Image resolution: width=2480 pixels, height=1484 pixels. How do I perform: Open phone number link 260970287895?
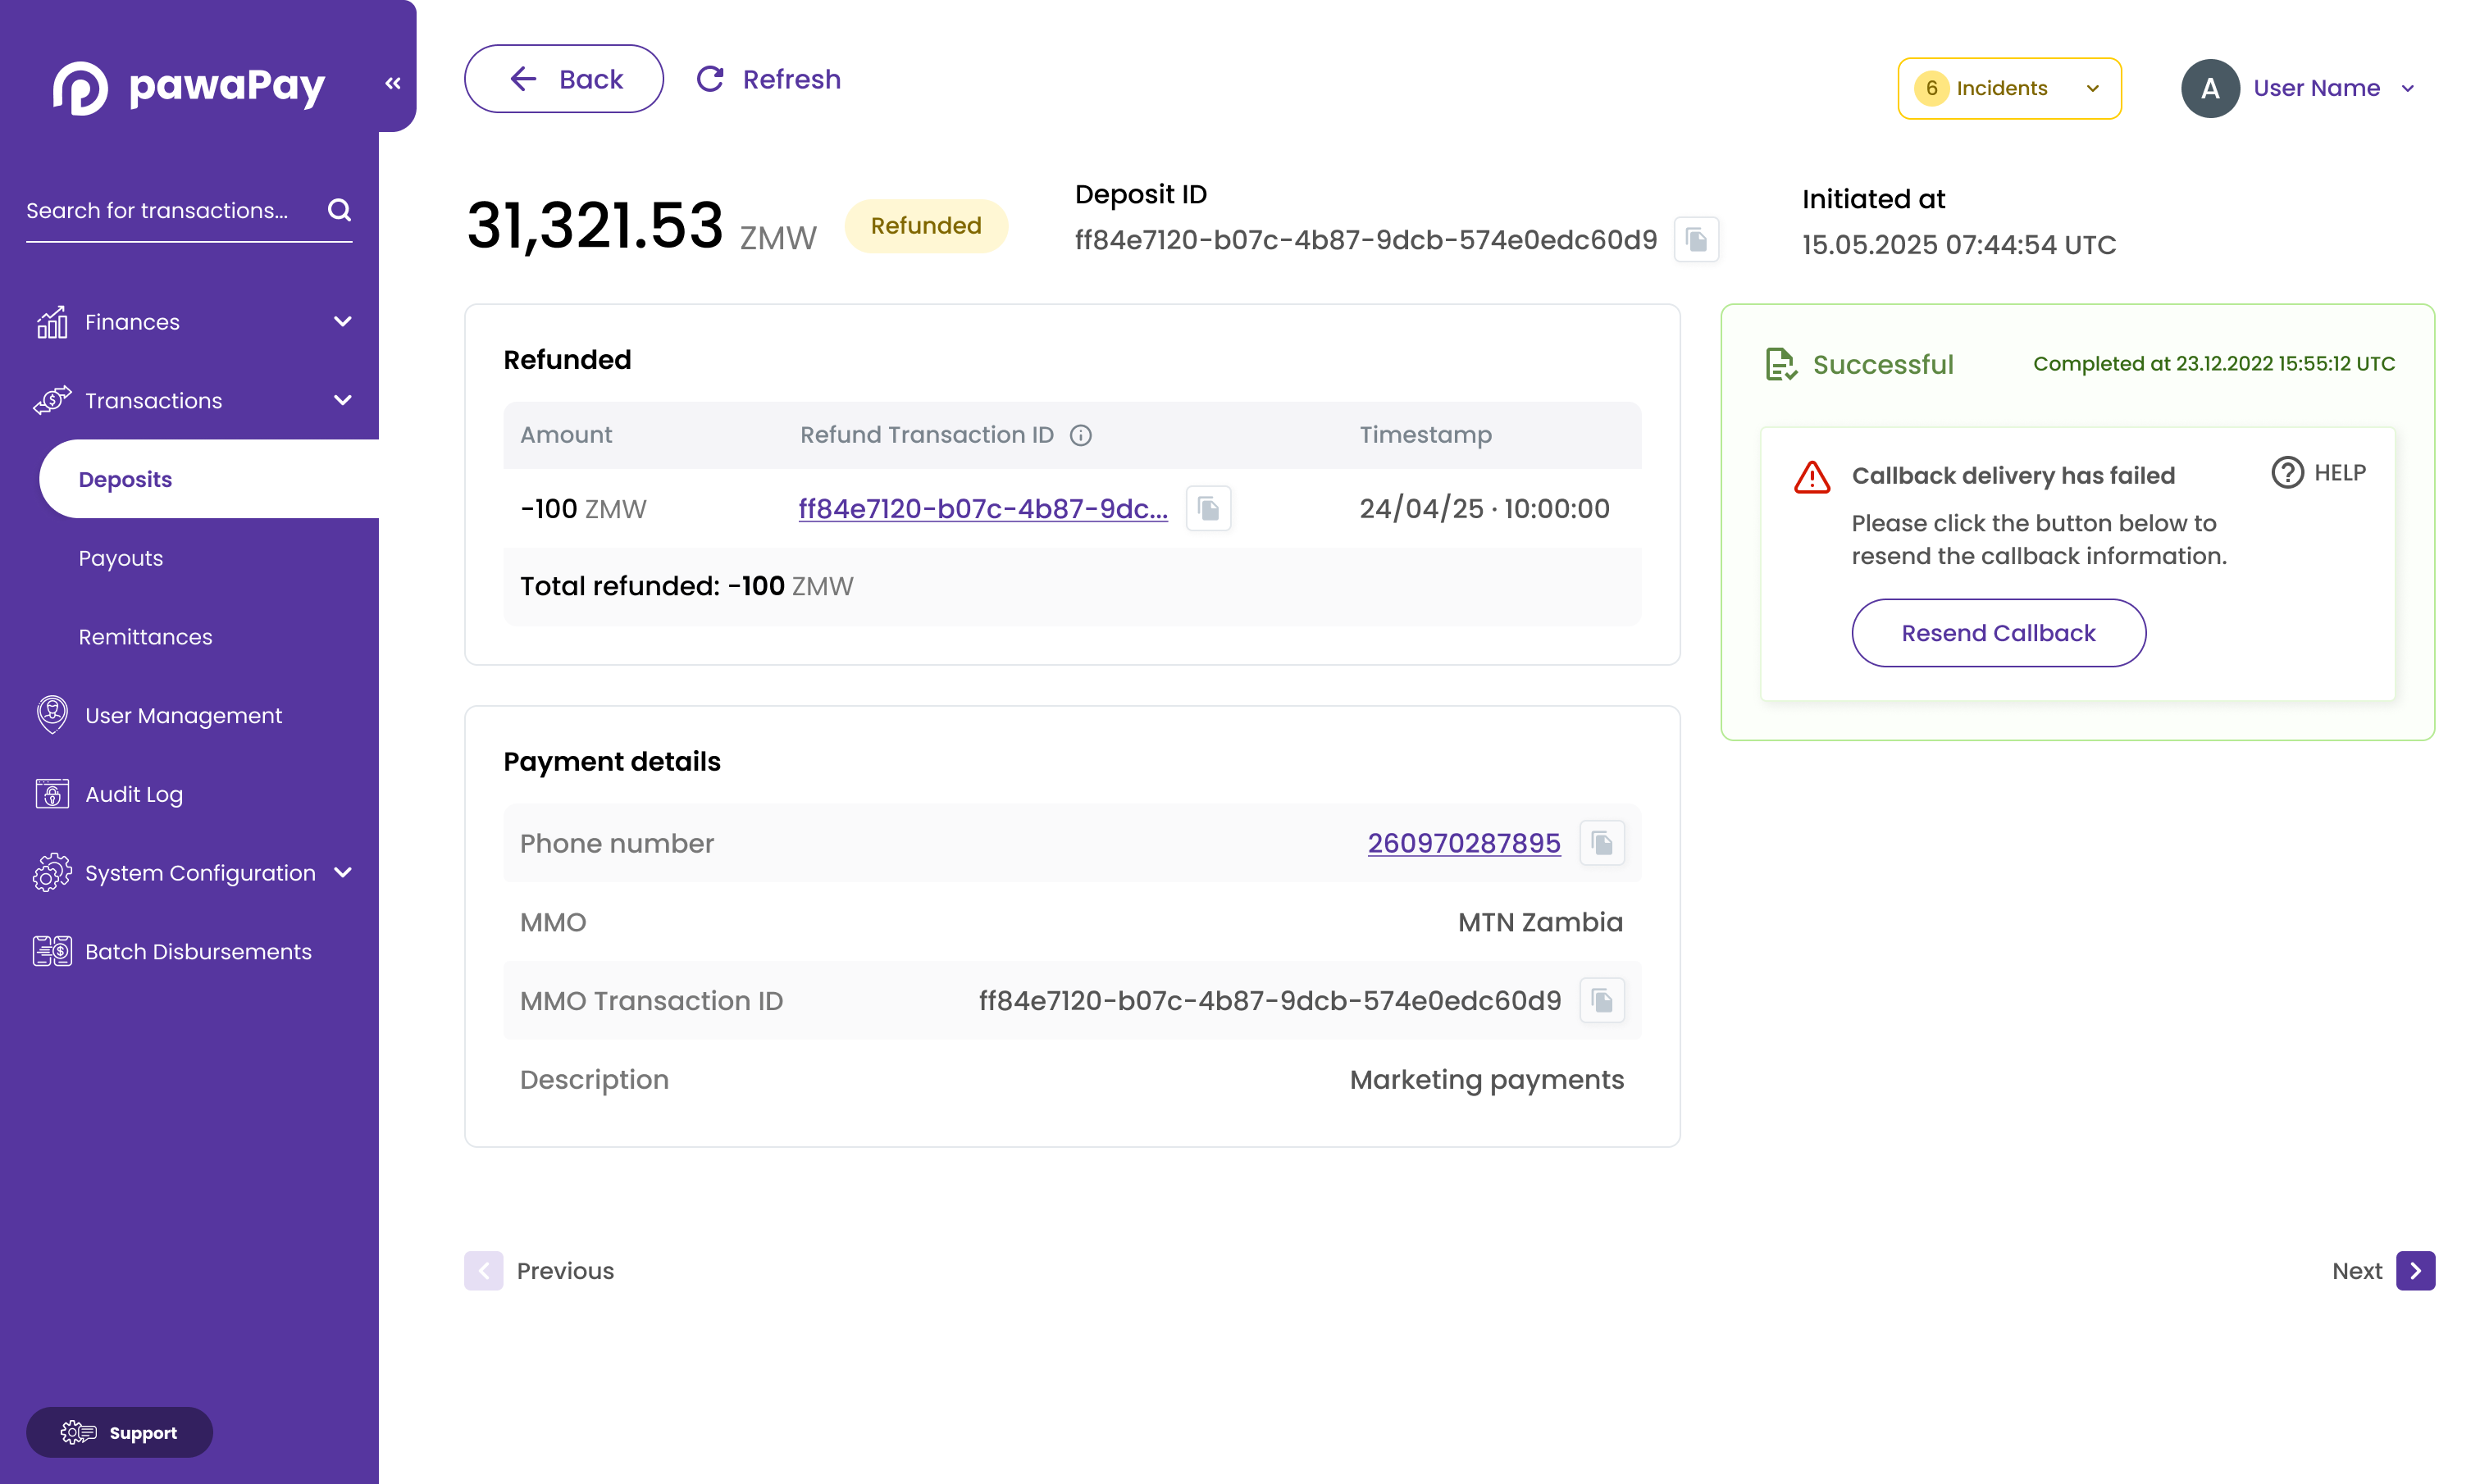click(1463, 843)
